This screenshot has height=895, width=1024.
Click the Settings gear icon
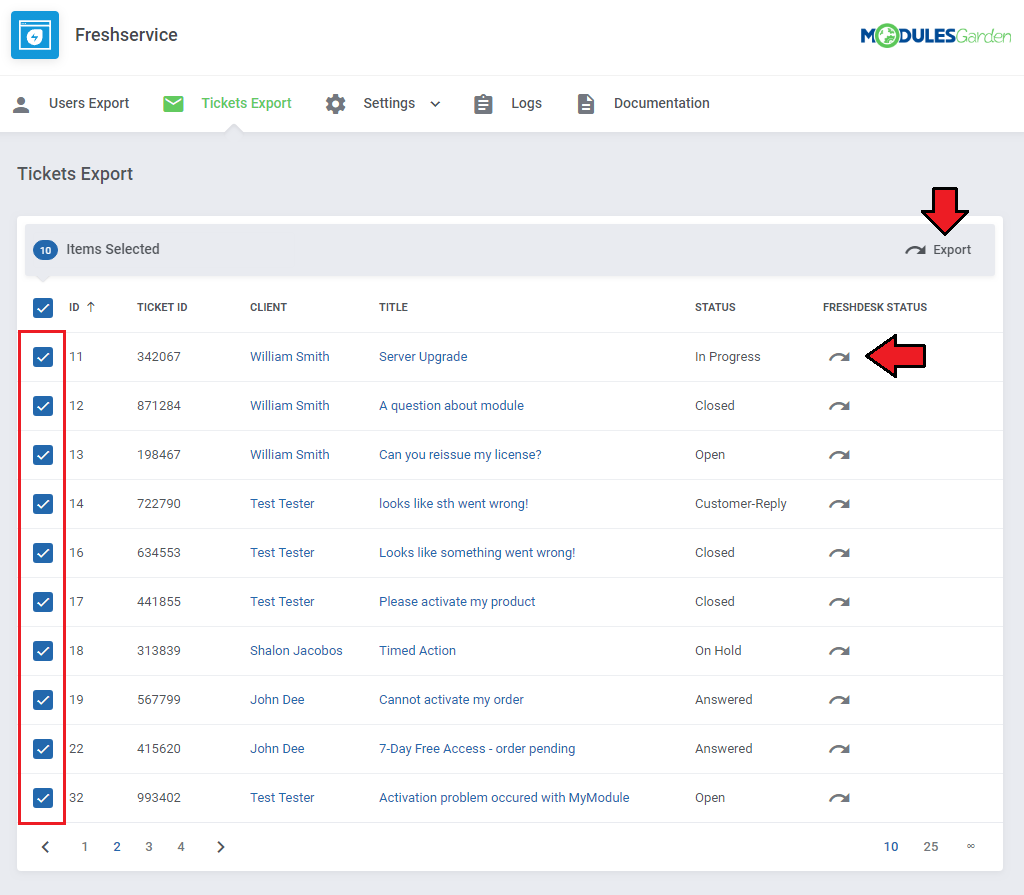pyautogui.click(x=335, y=104)
